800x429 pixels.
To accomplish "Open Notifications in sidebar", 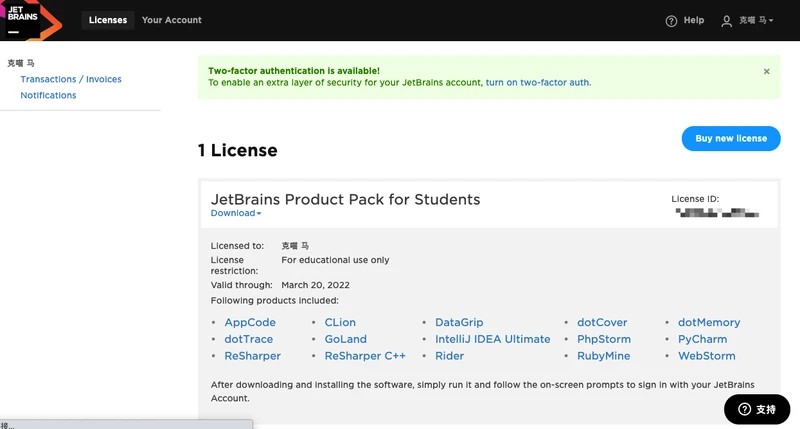I will pos(48,95).
